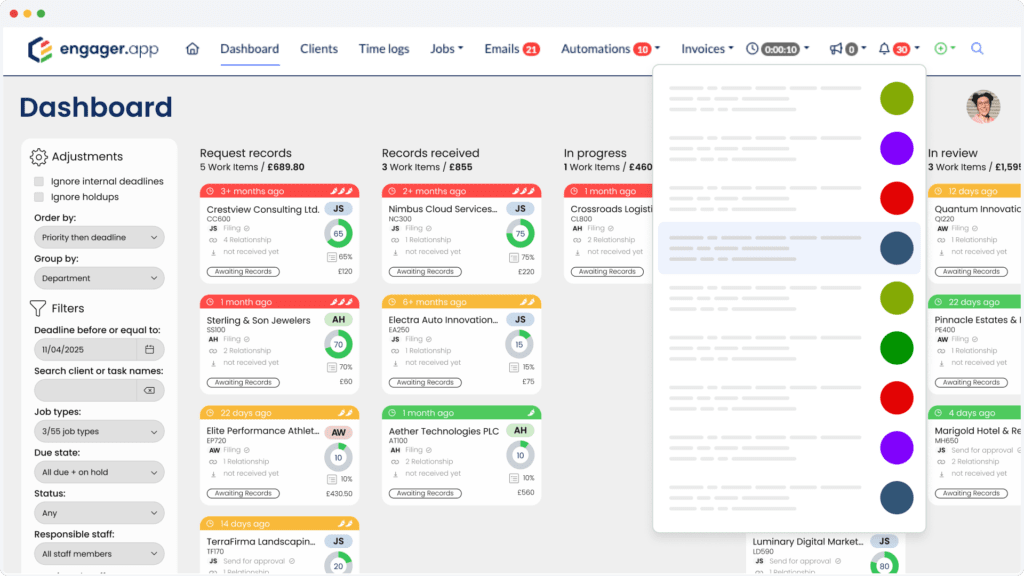Screen dimensions: 1024x576
Task: Click the macOS yellow minimize dot
Action: coord(27,13)
